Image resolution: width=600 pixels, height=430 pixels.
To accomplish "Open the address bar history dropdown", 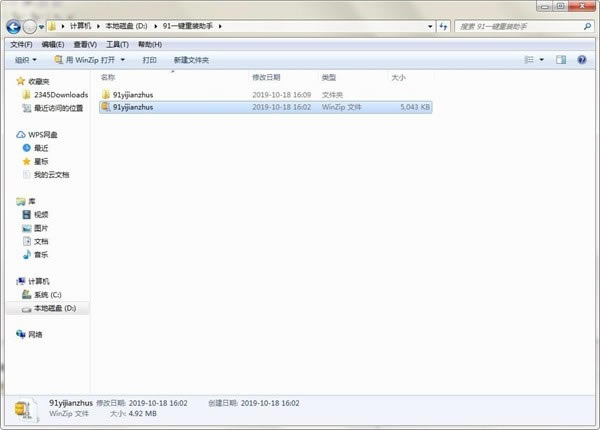I will pyautogui.click(x=430, y=26).
